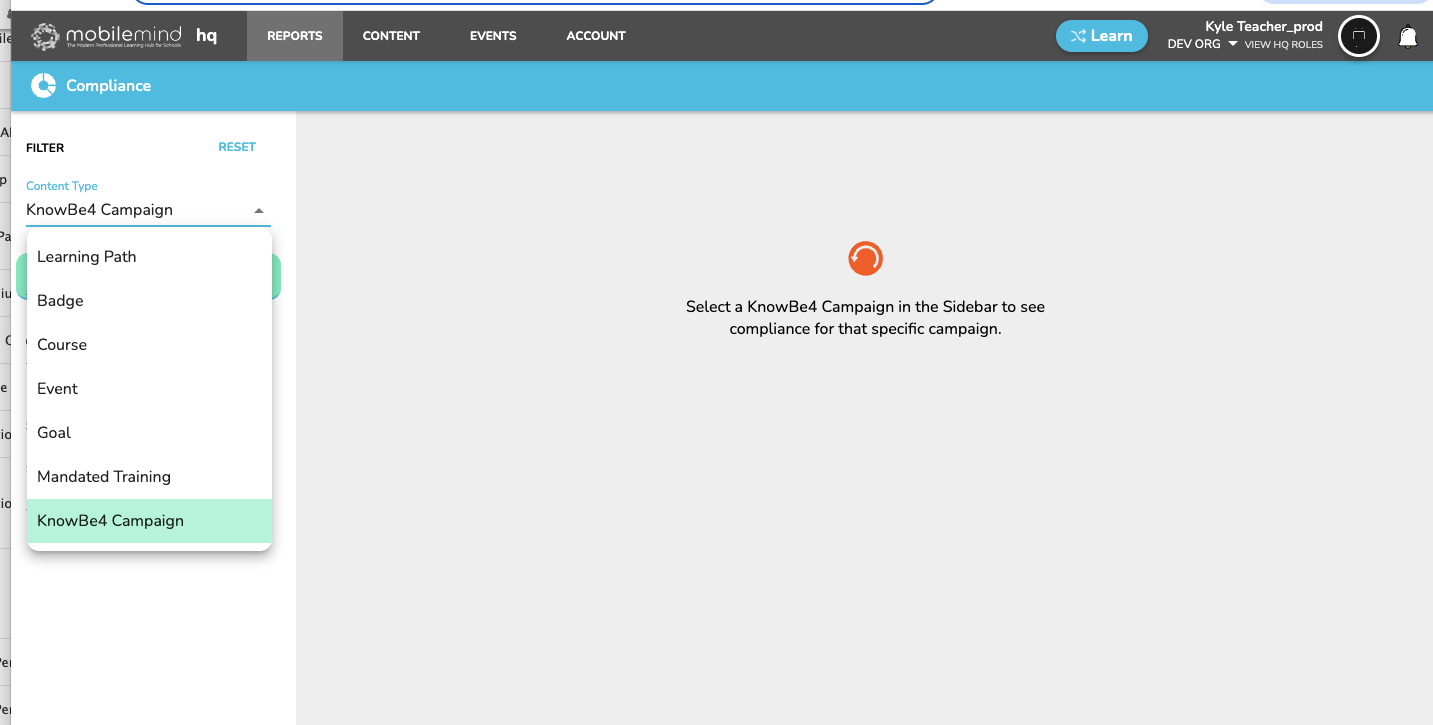The height and width of the screenshot is (725, 1433).
Task: Click the VIEW HQ ROLES link
Action: (x=1283, y=45)
